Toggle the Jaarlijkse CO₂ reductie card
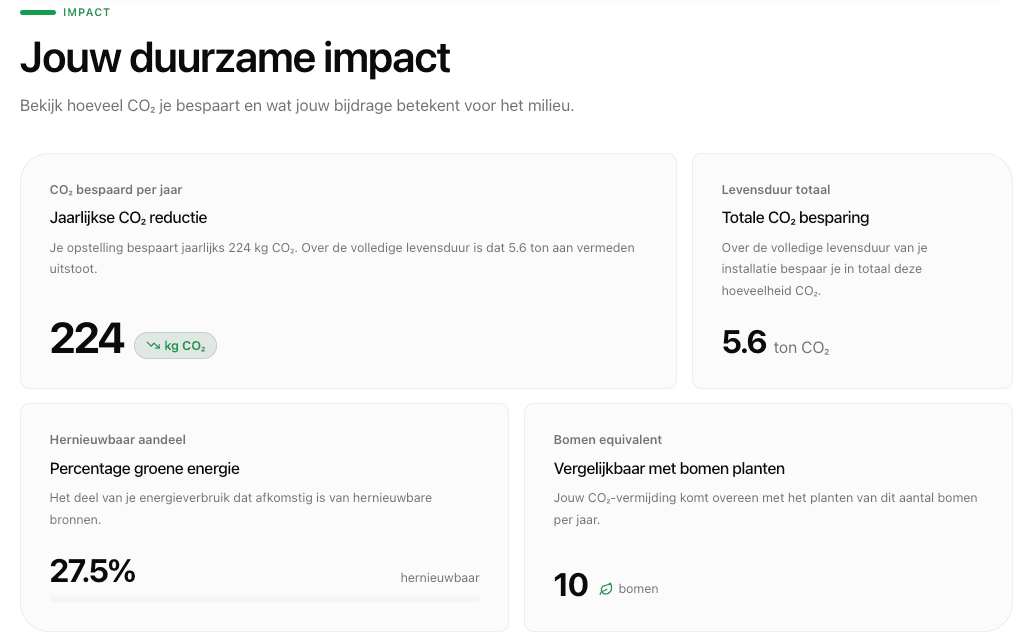 point(348,270)
